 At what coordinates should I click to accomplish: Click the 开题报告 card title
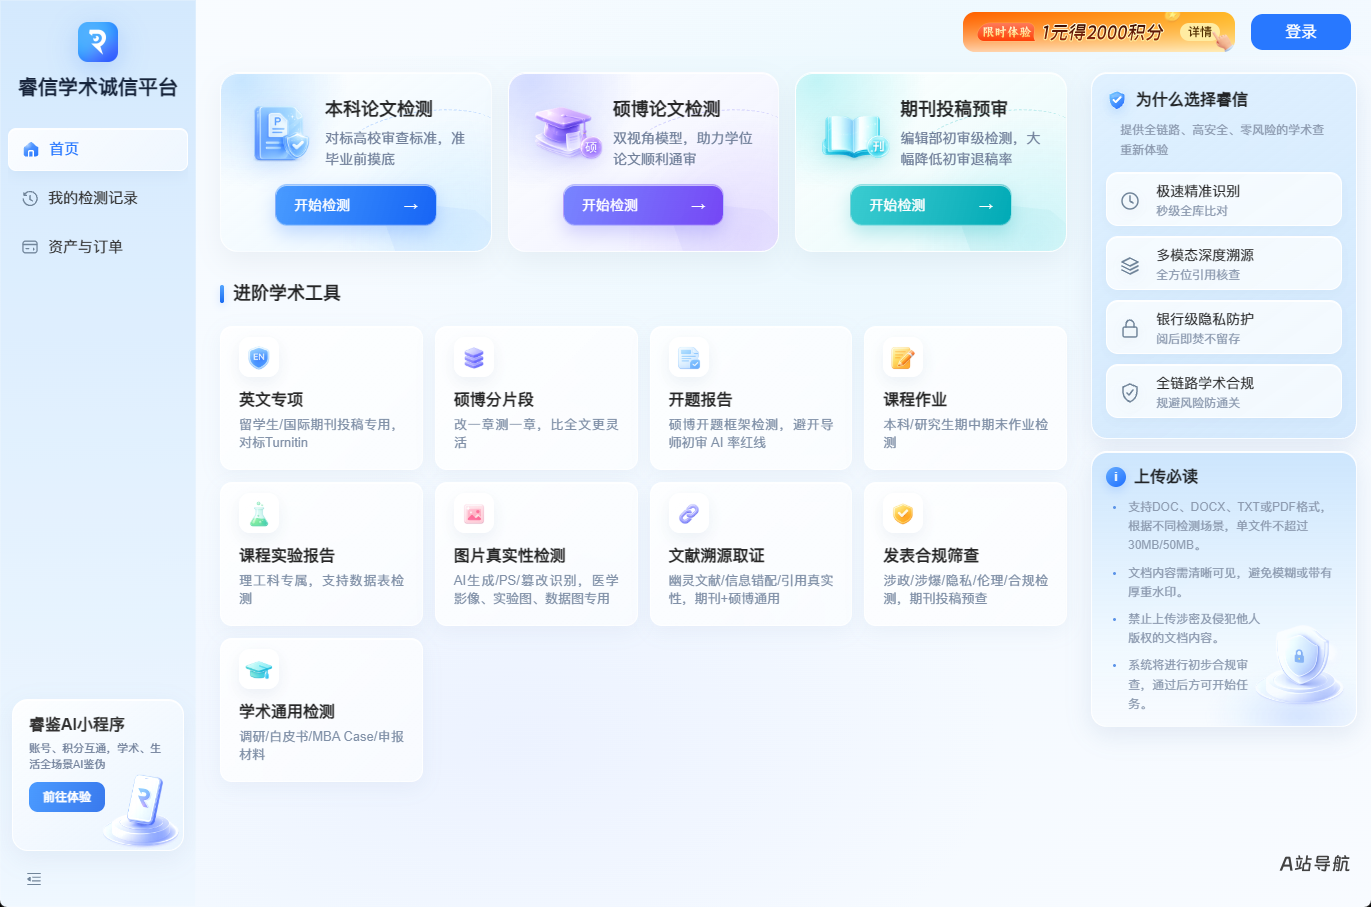coord(700,399)
